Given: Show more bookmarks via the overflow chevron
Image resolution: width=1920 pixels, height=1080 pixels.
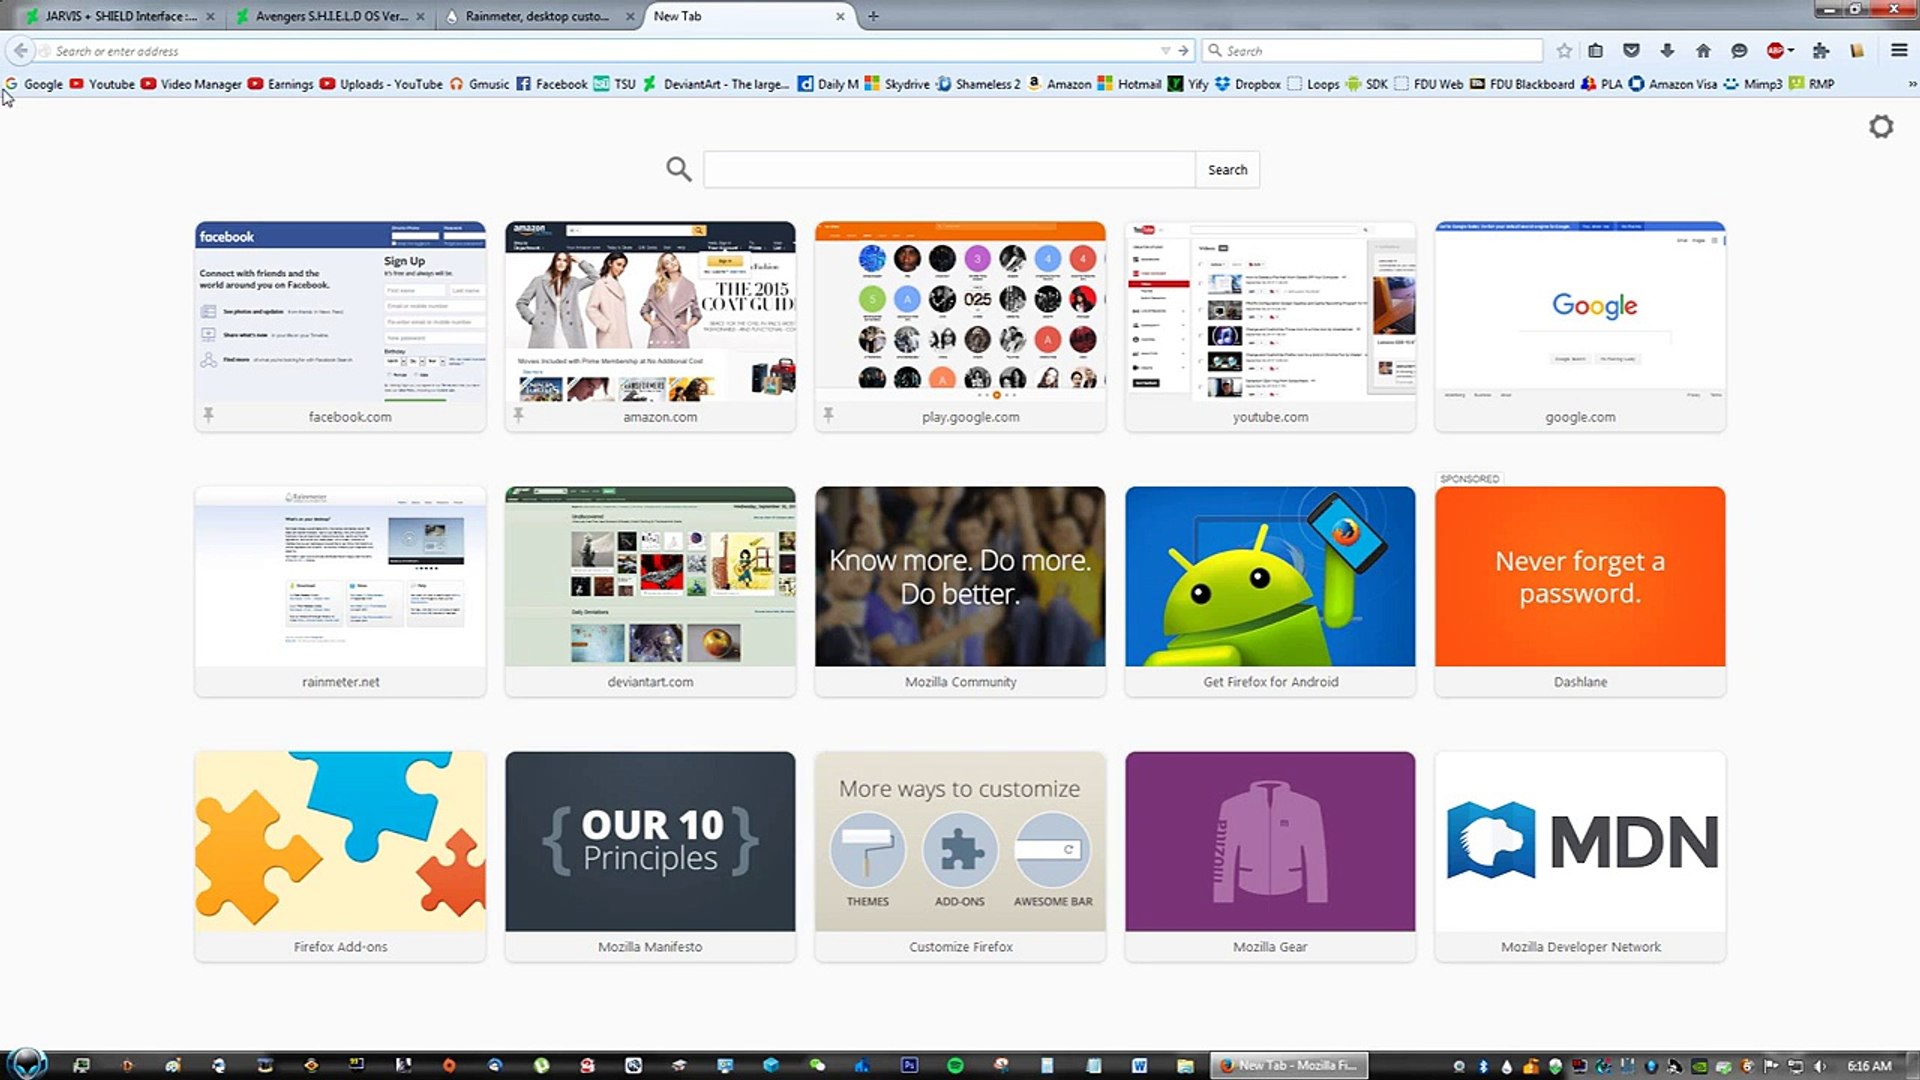Looking at the screenshot, I should click(x=1912, y=84).
